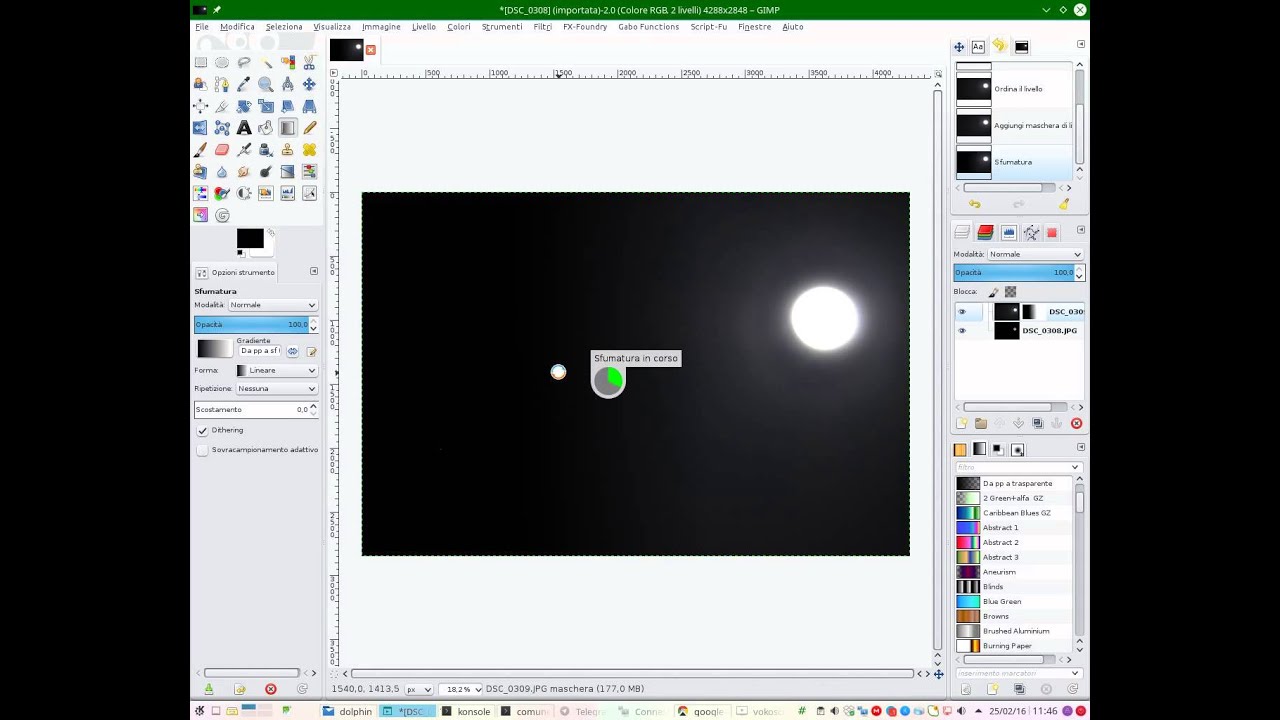Viewport: 1280px width, 720px height.
Task: Select the Ellipse Select tool
Action: point(222,62)
